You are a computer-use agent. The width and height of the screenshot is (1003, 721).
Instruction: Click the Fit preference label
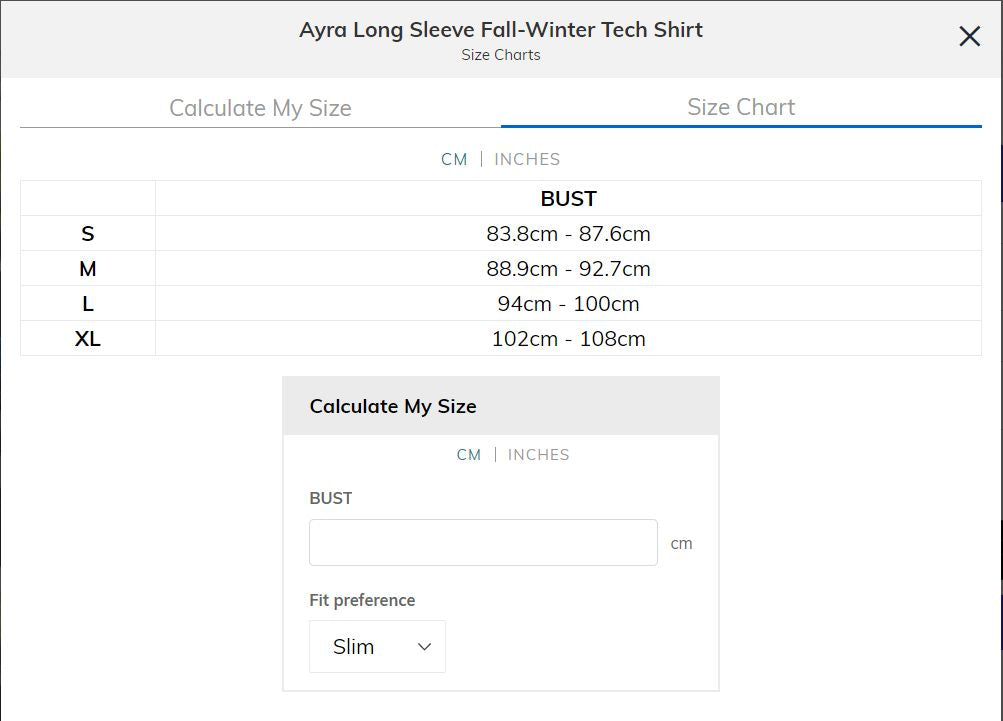(362, 600)
